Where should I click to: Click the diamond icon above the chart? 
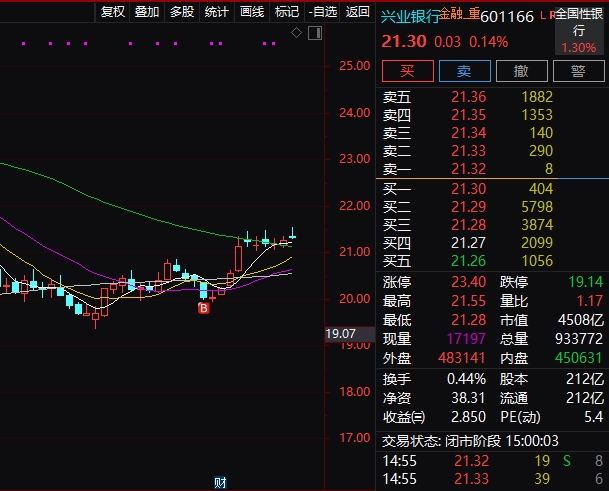coord(296,33)
